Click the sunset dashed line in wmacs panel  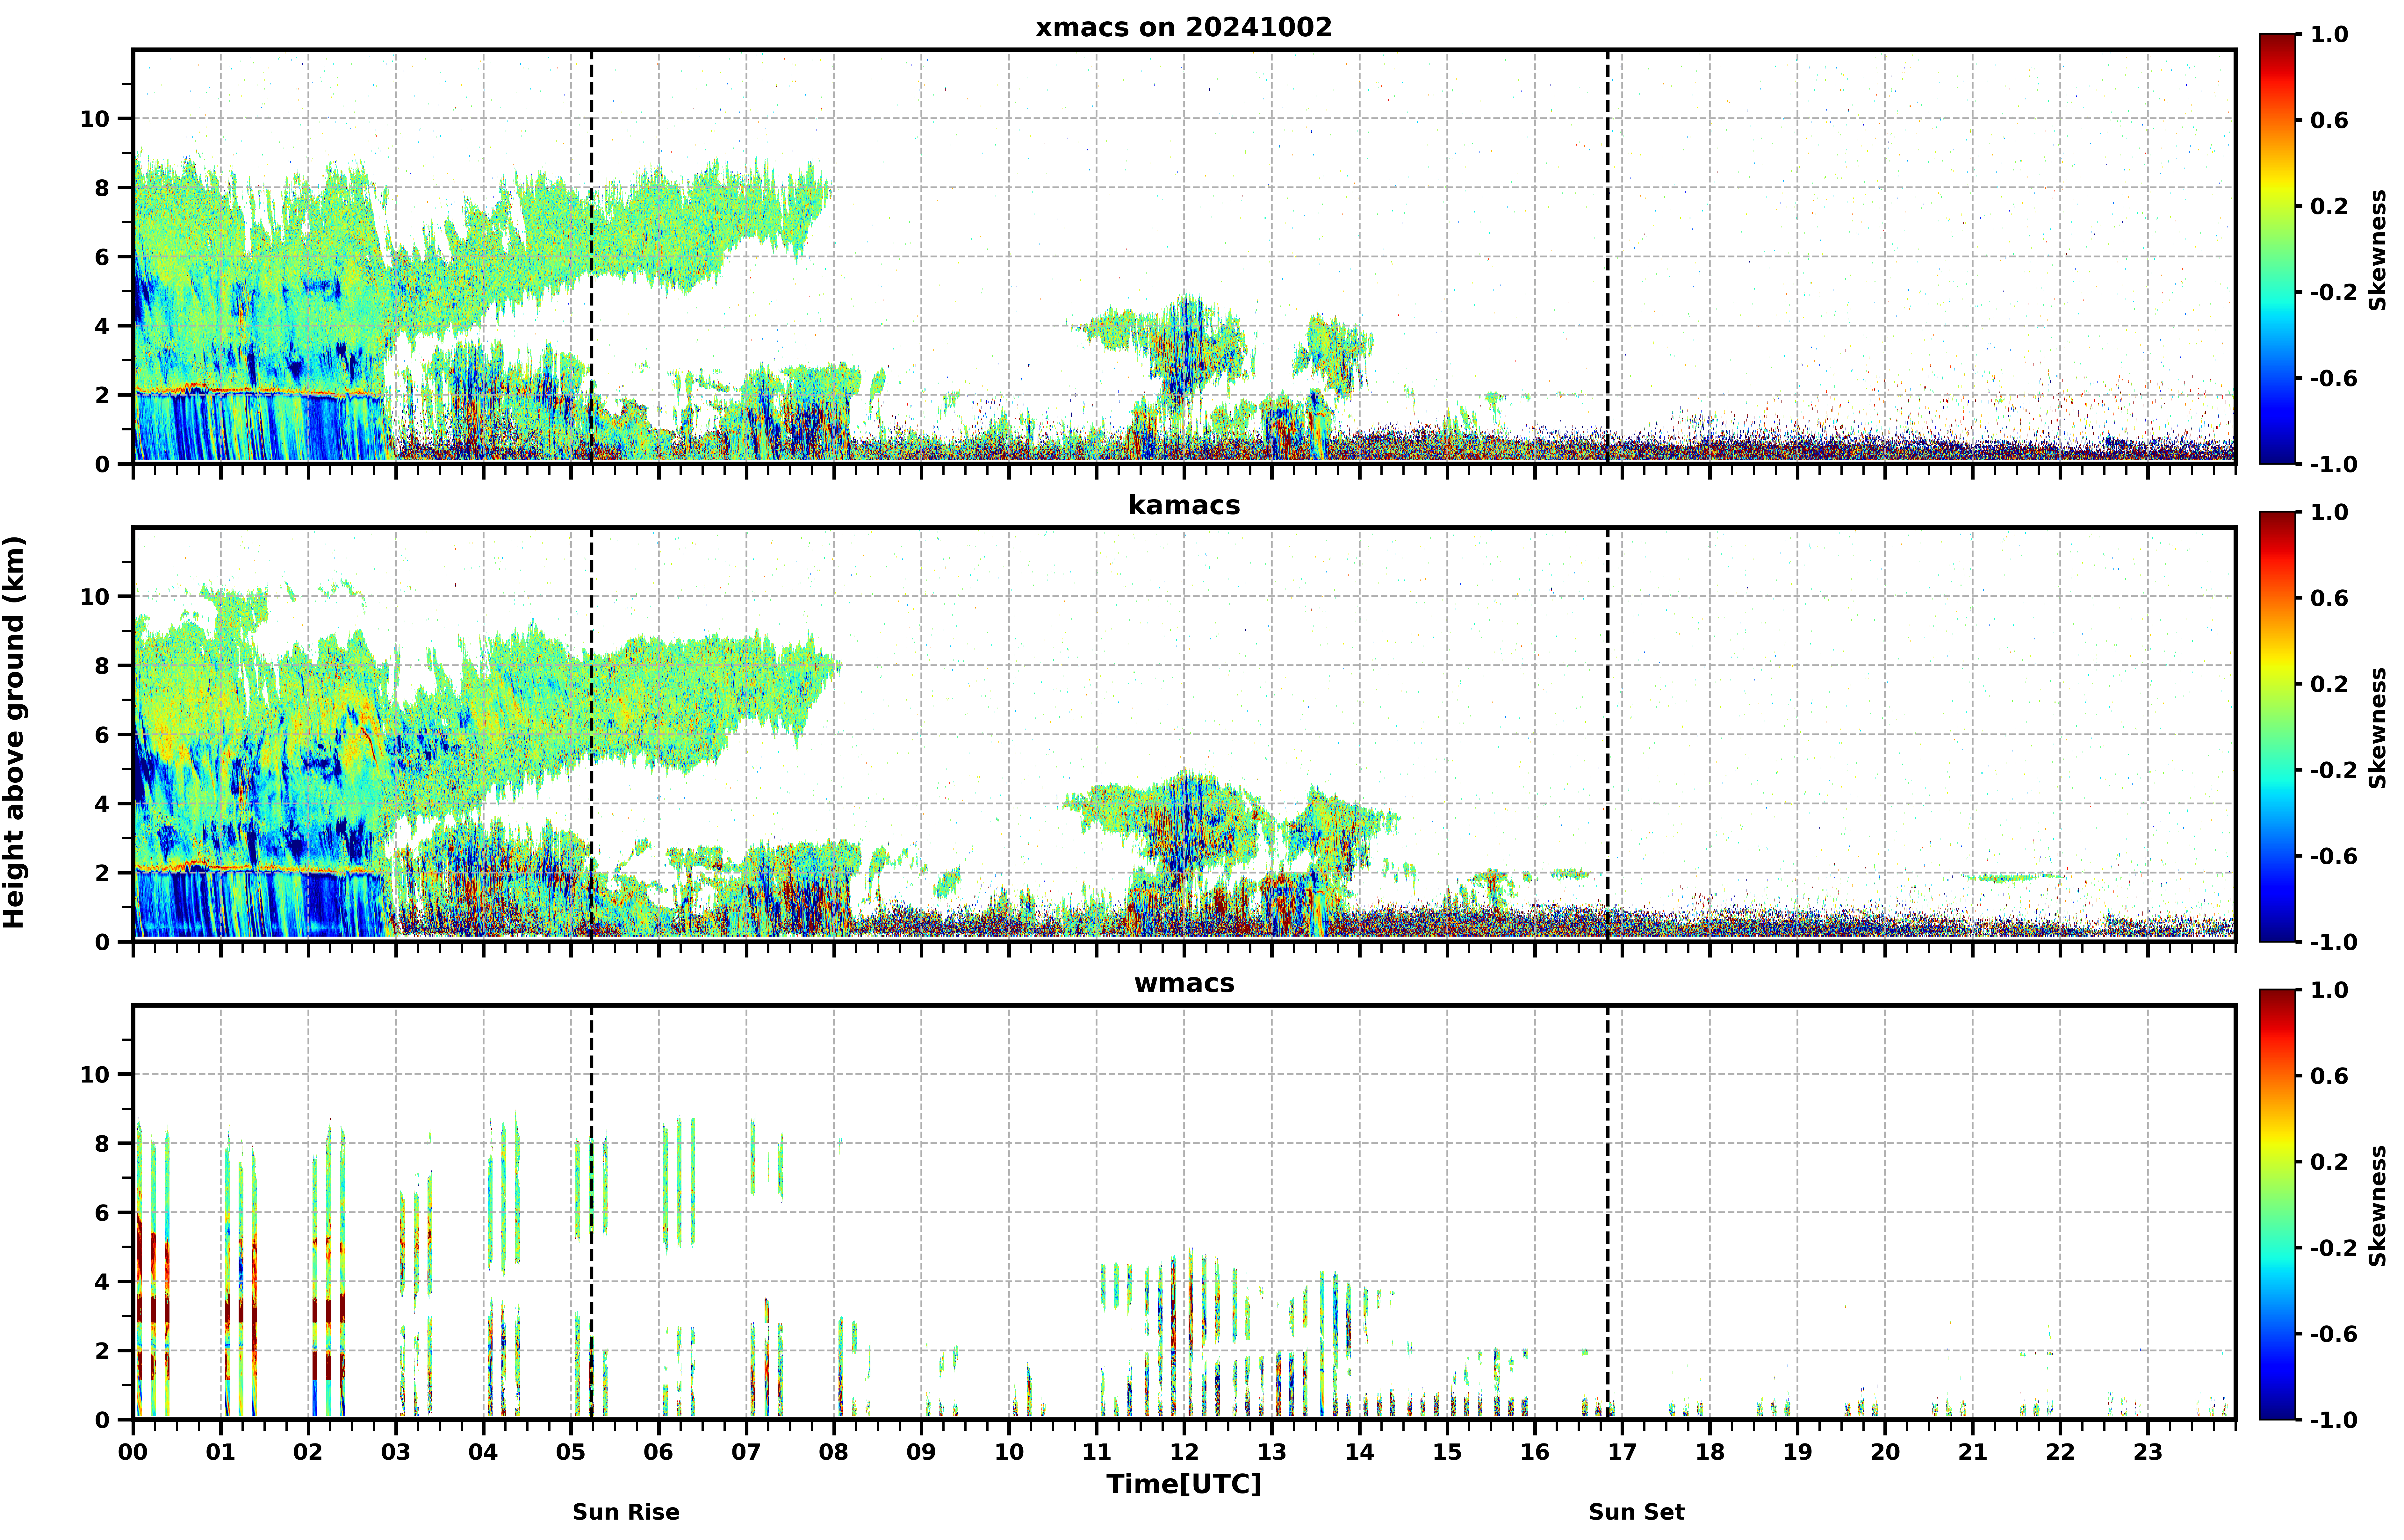pos(1608,1212)
